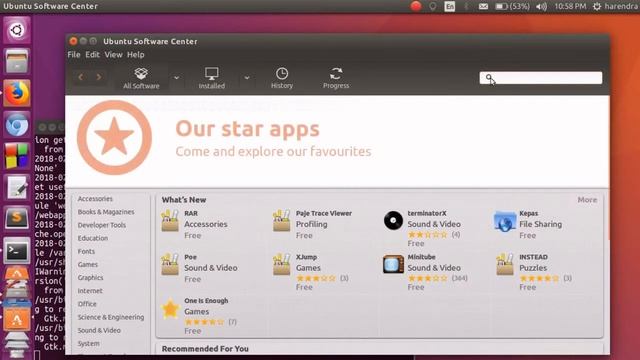
Task: Open the battery indicator menu
Action: (512, 6)
